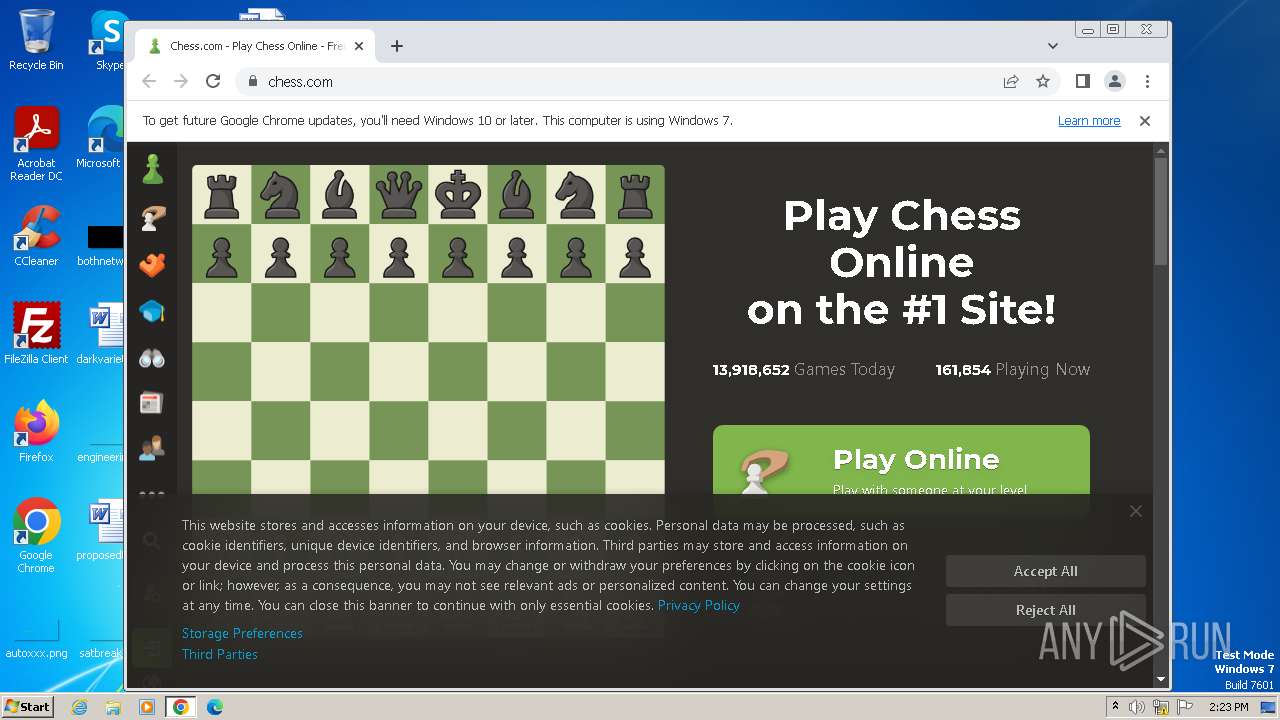This screenshot has height=720, width=1280.
Task: Click the 13,918,652 Games Today text
Action: pyautogui.click(x=803, y=370)
